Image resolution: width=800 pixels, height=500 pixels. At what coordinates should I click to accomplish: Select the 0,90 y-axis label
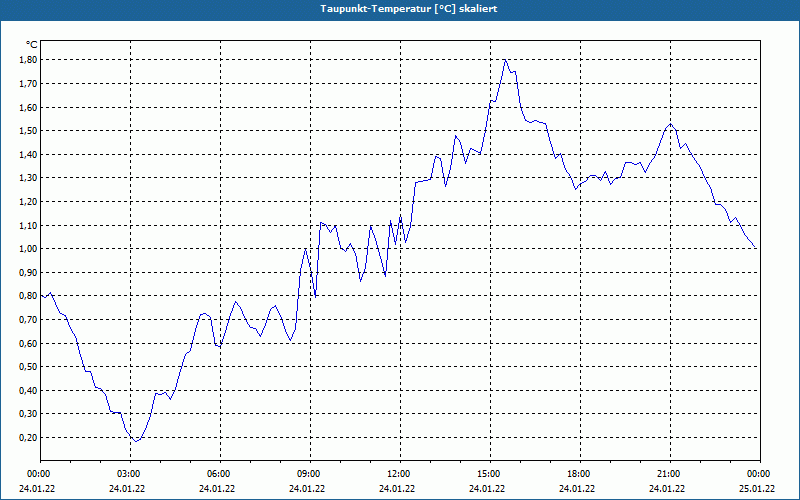pyautogui.click(x=28, y=272)
